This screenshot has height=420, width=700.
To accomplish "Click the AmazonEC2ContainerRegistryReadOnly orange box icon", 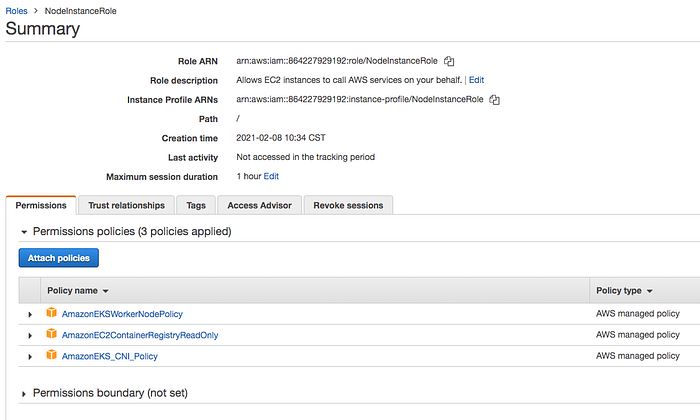I will 51,333.
